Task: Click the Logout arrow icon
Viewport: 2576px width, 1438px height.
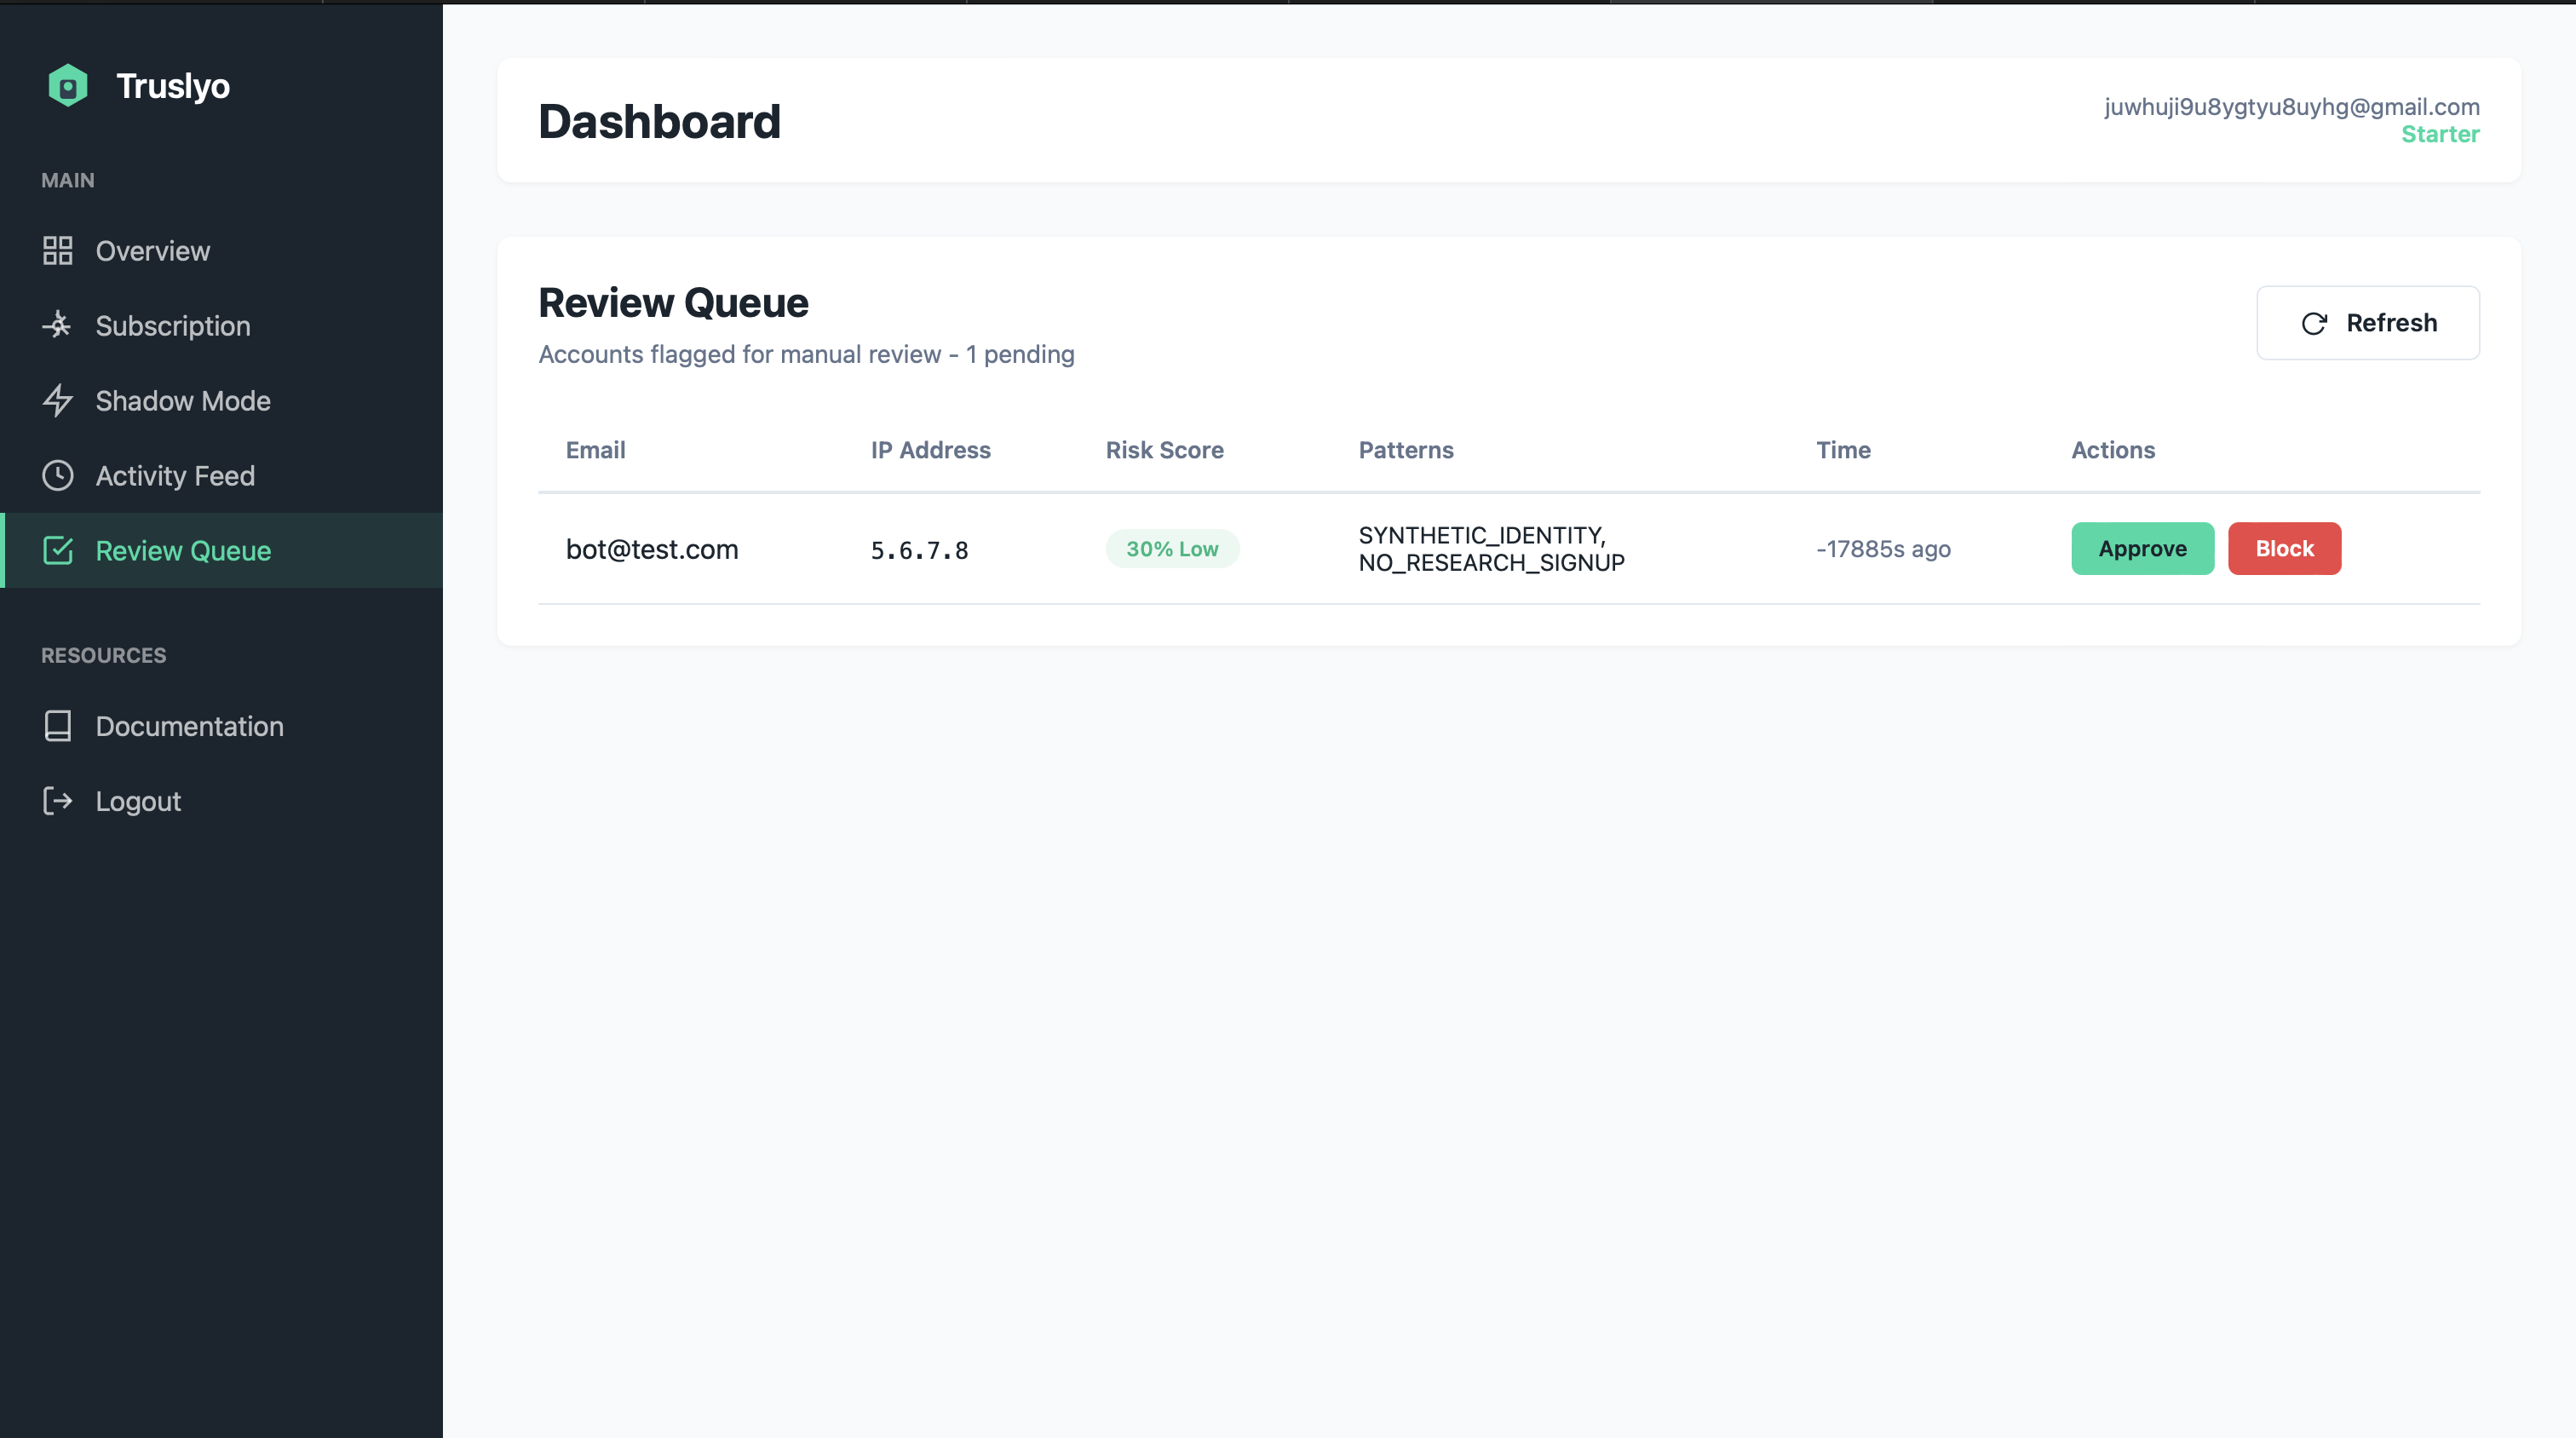Action: click(x=58, y=801)
